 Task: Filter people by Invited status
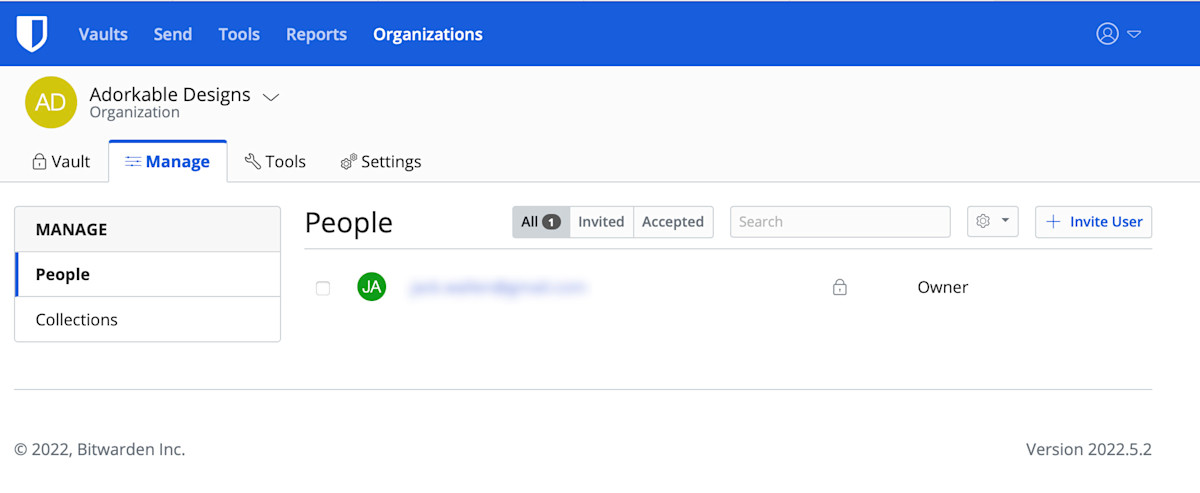tap(601, 222)
